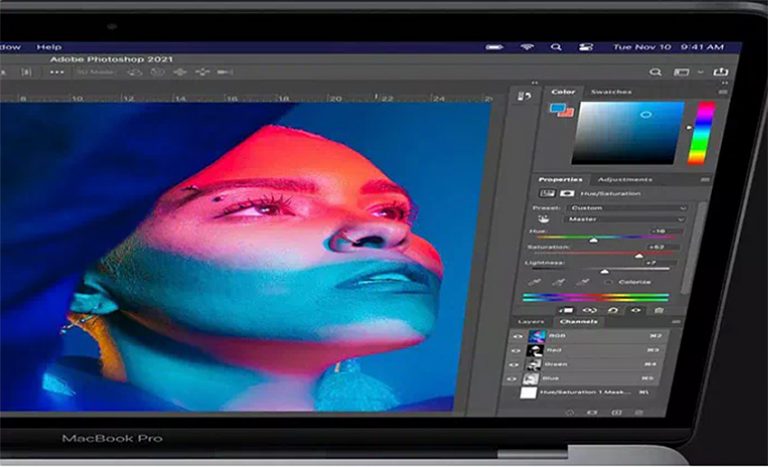This screenshot has height=467, width=768.
Task: Switch to the Swatches tab
Action: click(x=610, y=92)
